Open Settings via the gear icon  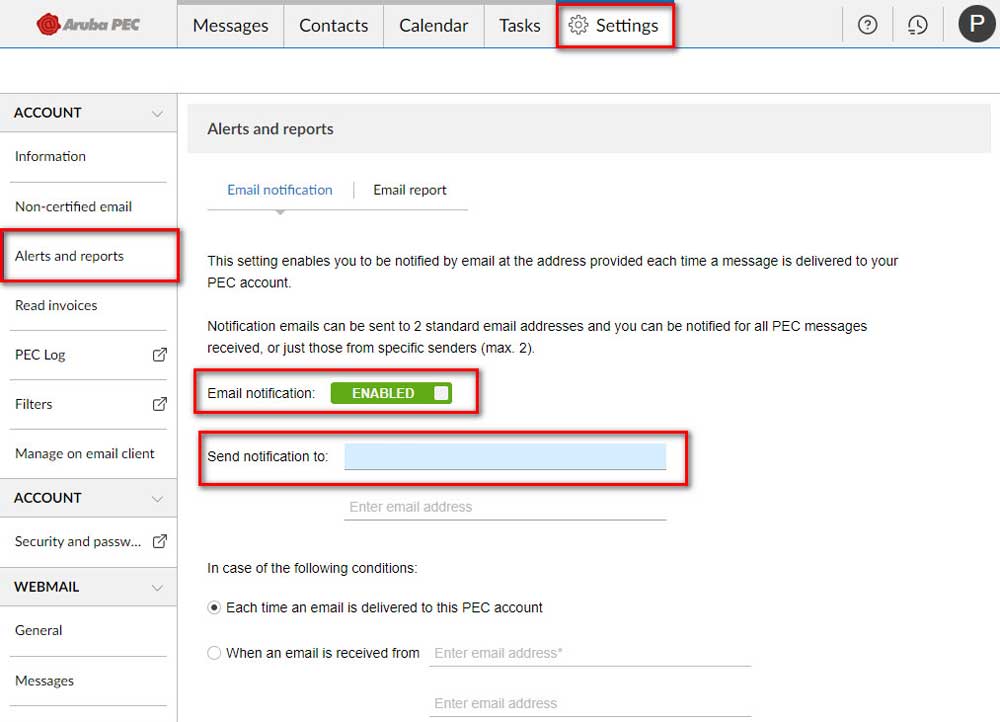pyautogui.click(x=578, y=25)
